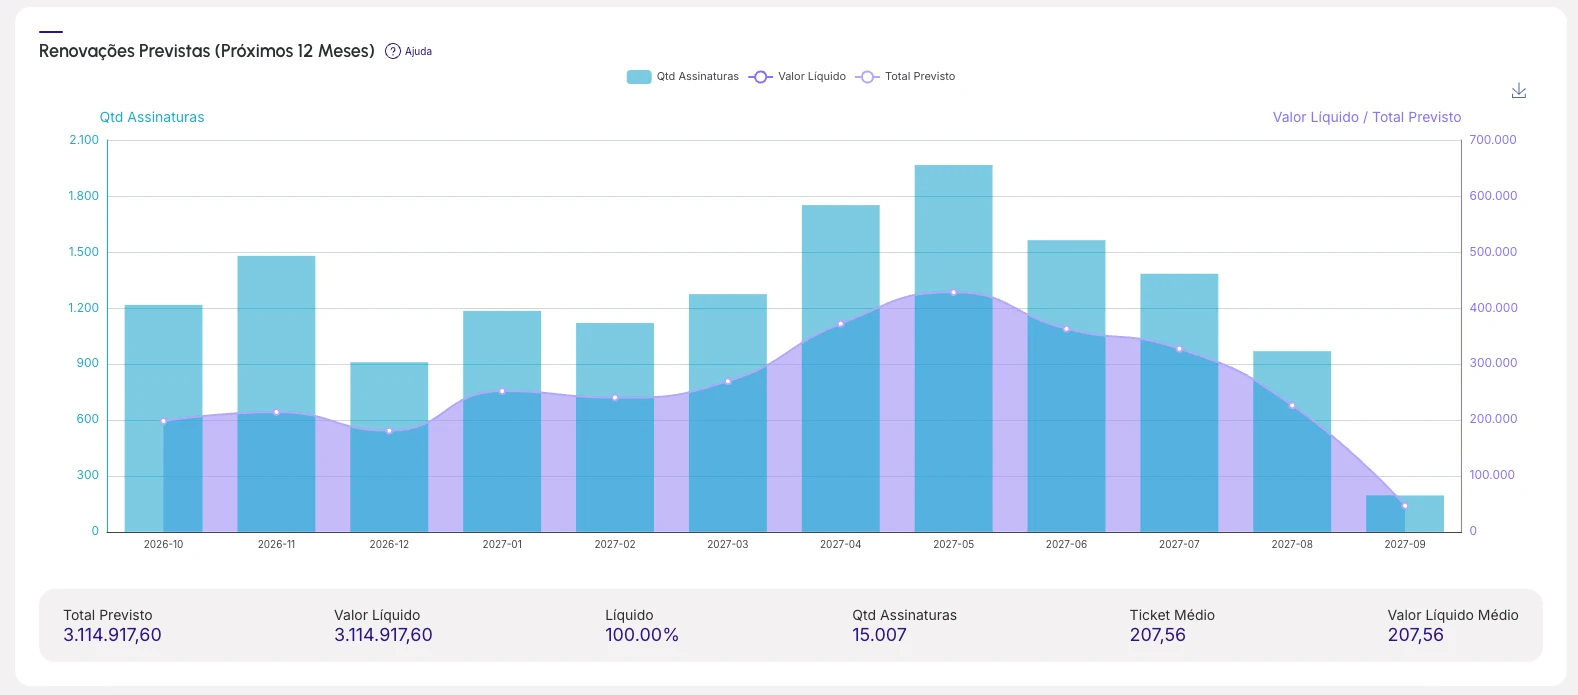Screen dimensions: 1578x695
Task: Click the Total Previsto legend line marker
Action: coord(868,77)
